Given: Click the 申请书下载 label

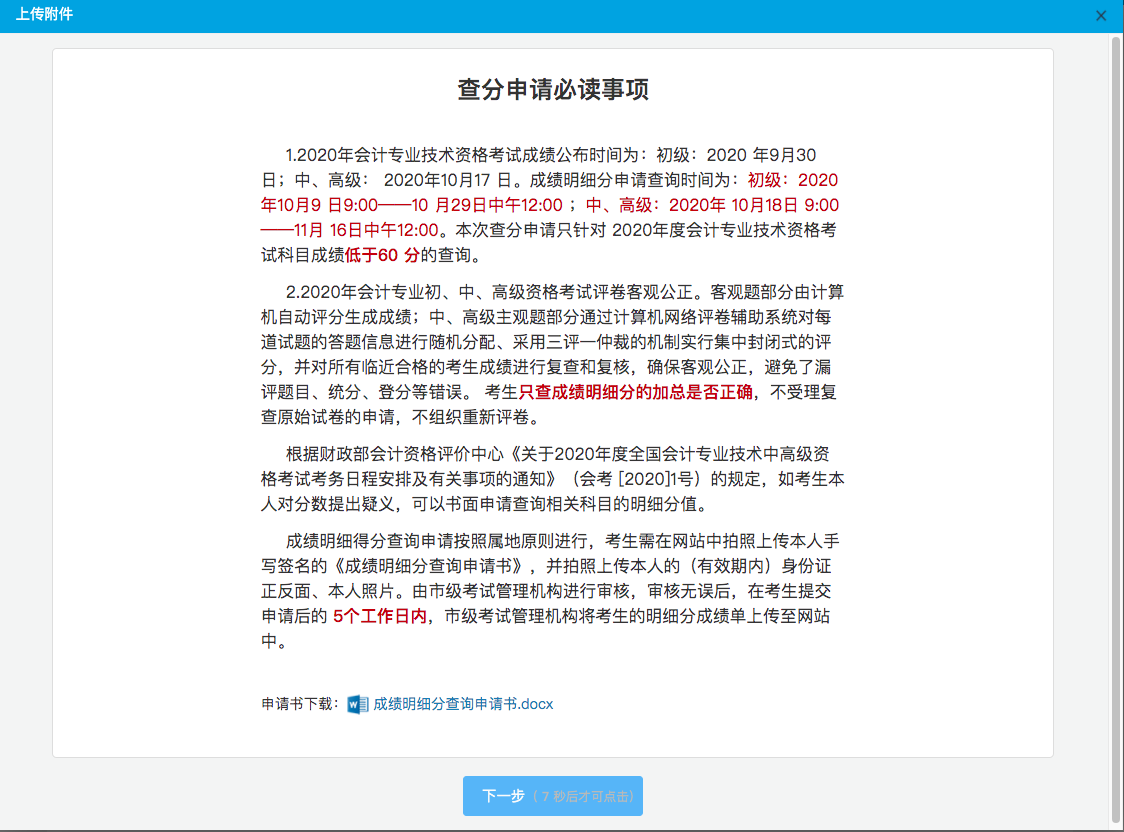Looking at the screenshot, I should (x=300, y=704).
